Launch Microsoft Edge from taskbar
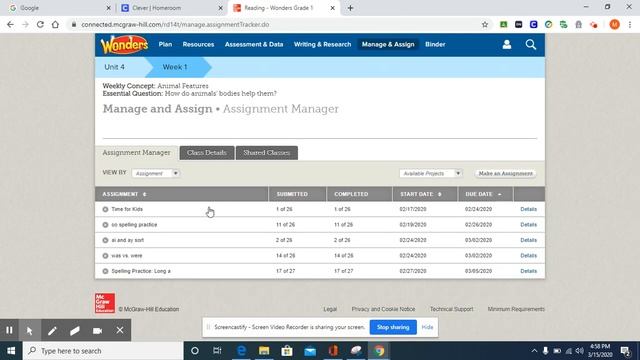 241,351
